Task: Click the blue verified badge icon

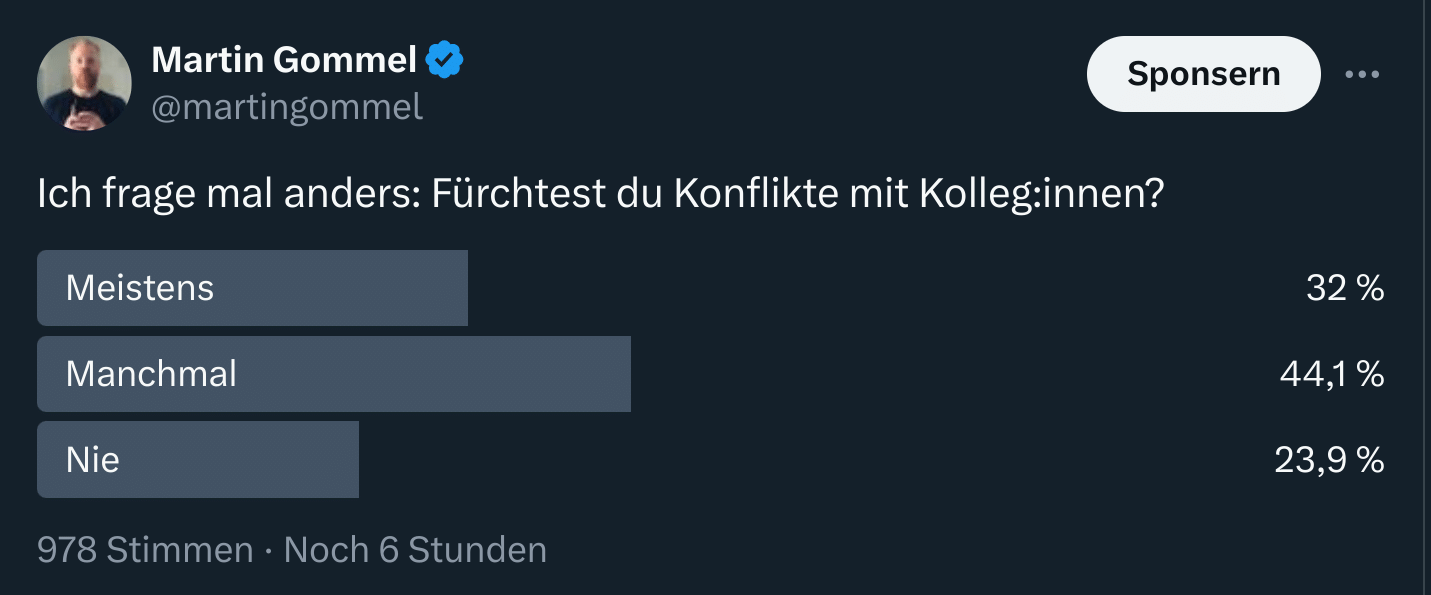Action: click(444, 61)
